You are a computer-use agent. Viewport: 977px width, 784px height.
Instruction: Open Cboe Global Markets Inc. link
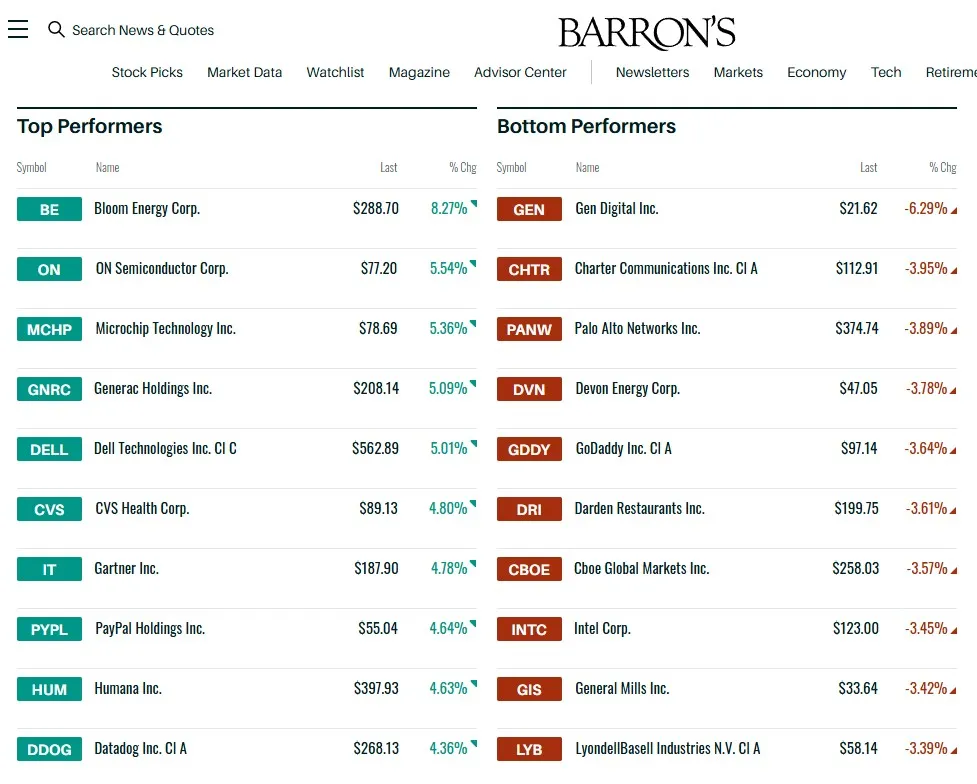pyautogui.click(x=642, y=568)
